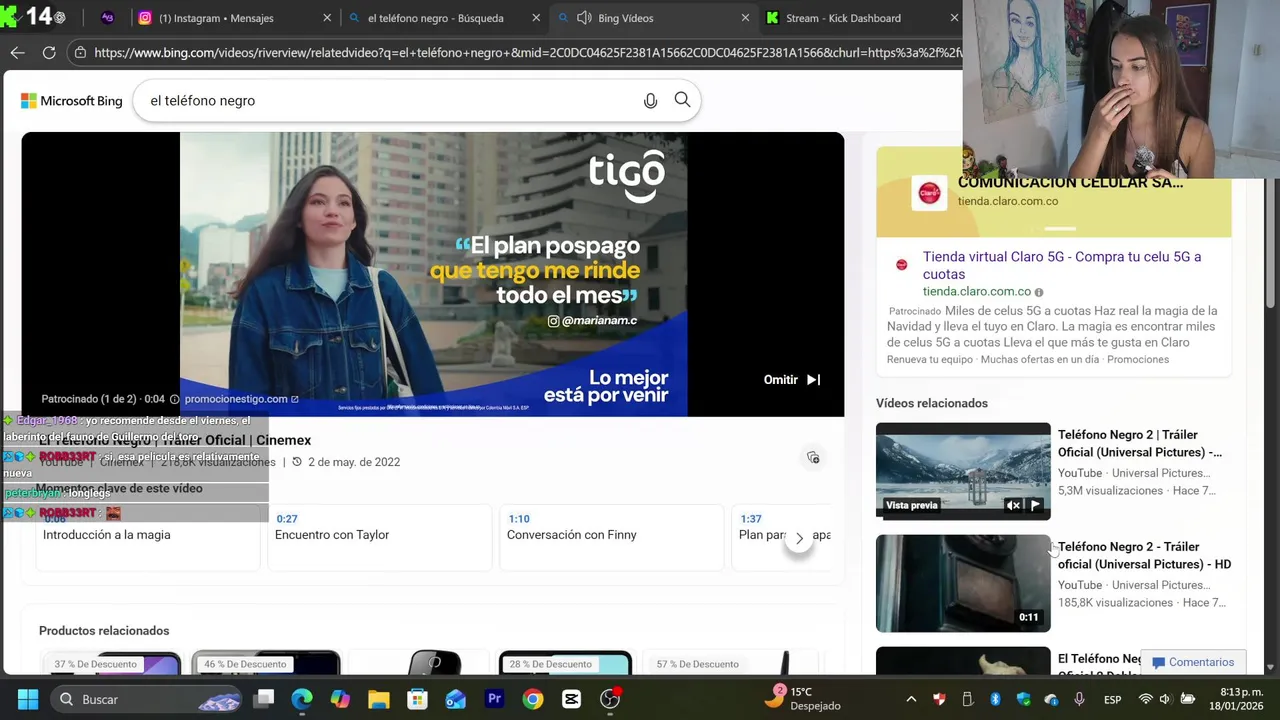Open Teléfono Negro 2 Tráiler Oficial thumbnail

(x=963, y=471)
